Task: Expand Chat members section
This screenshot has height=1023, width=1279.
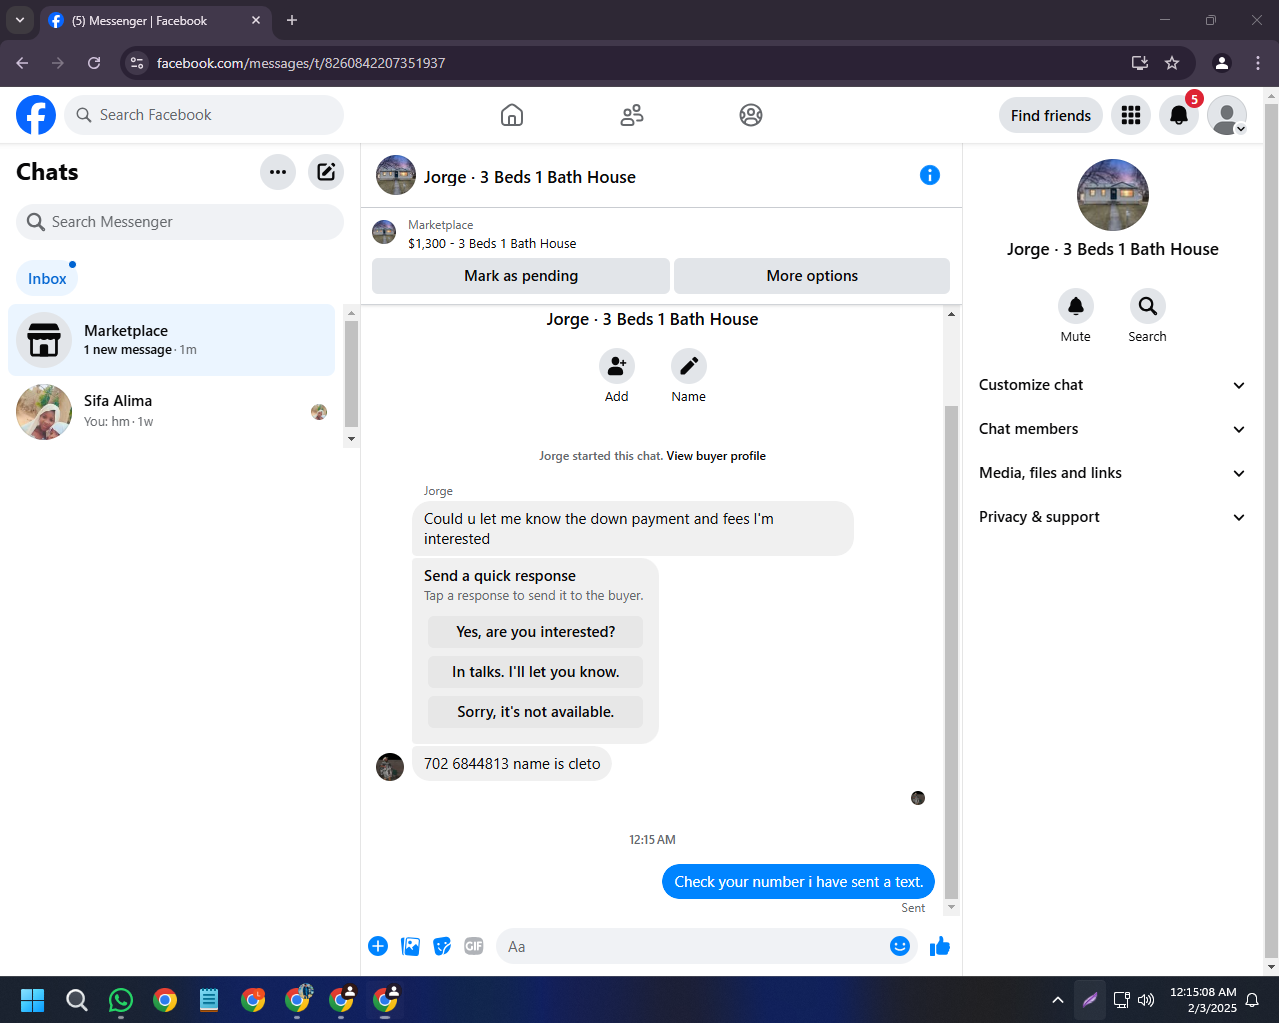Action: click(x=1112, y=429)
